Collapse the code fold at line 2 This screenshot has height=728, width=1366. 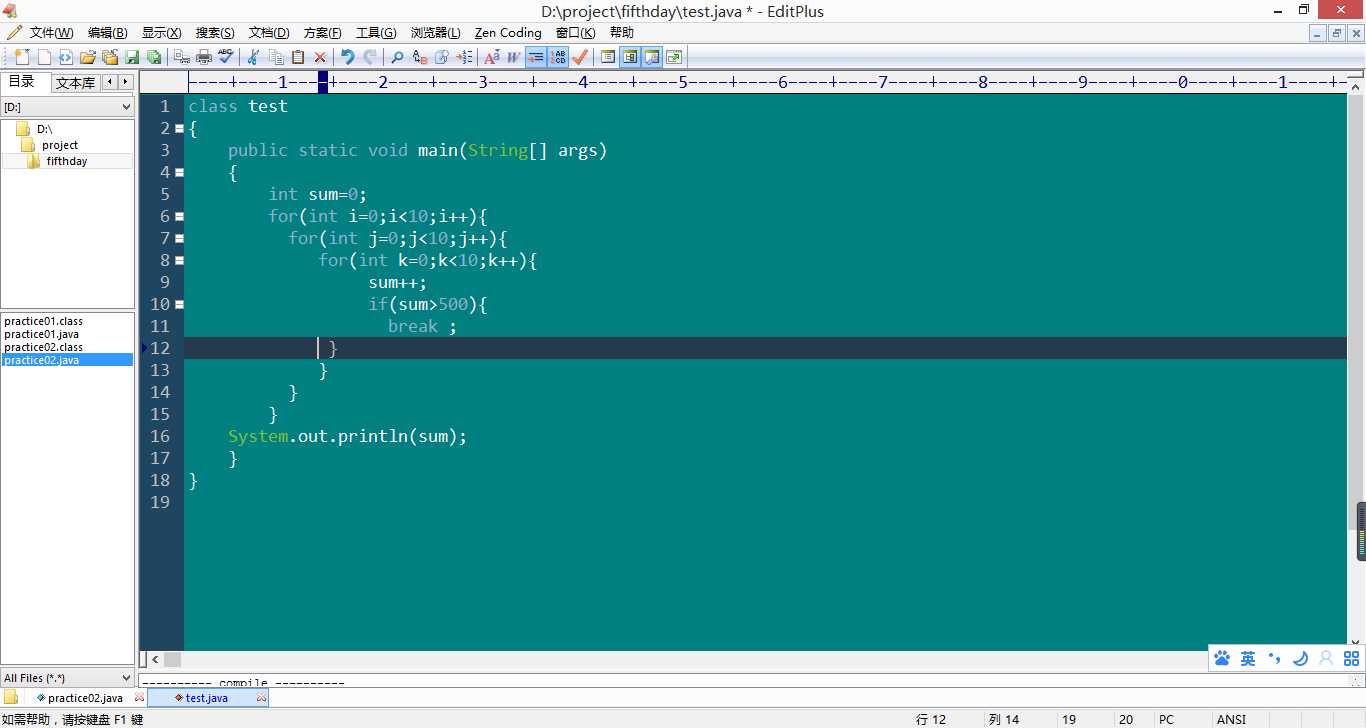click(x=179, y=128)
